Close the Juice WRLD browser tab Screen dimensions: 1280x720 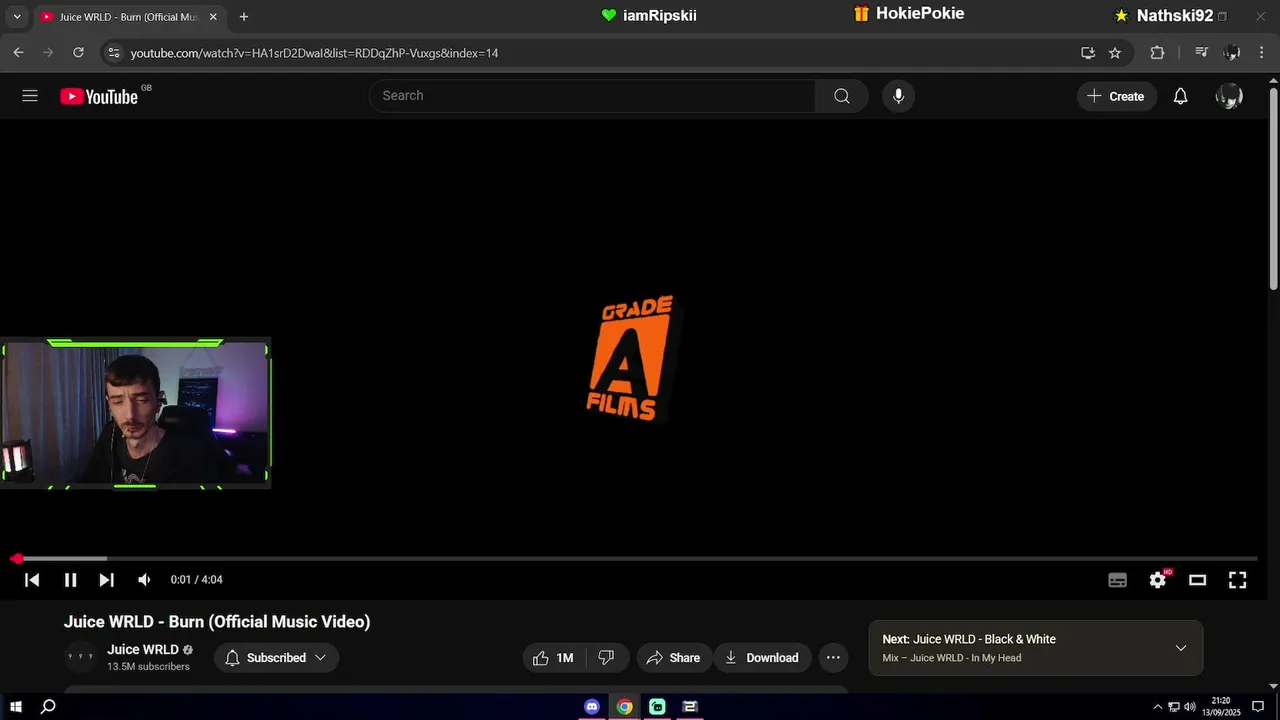213,17
